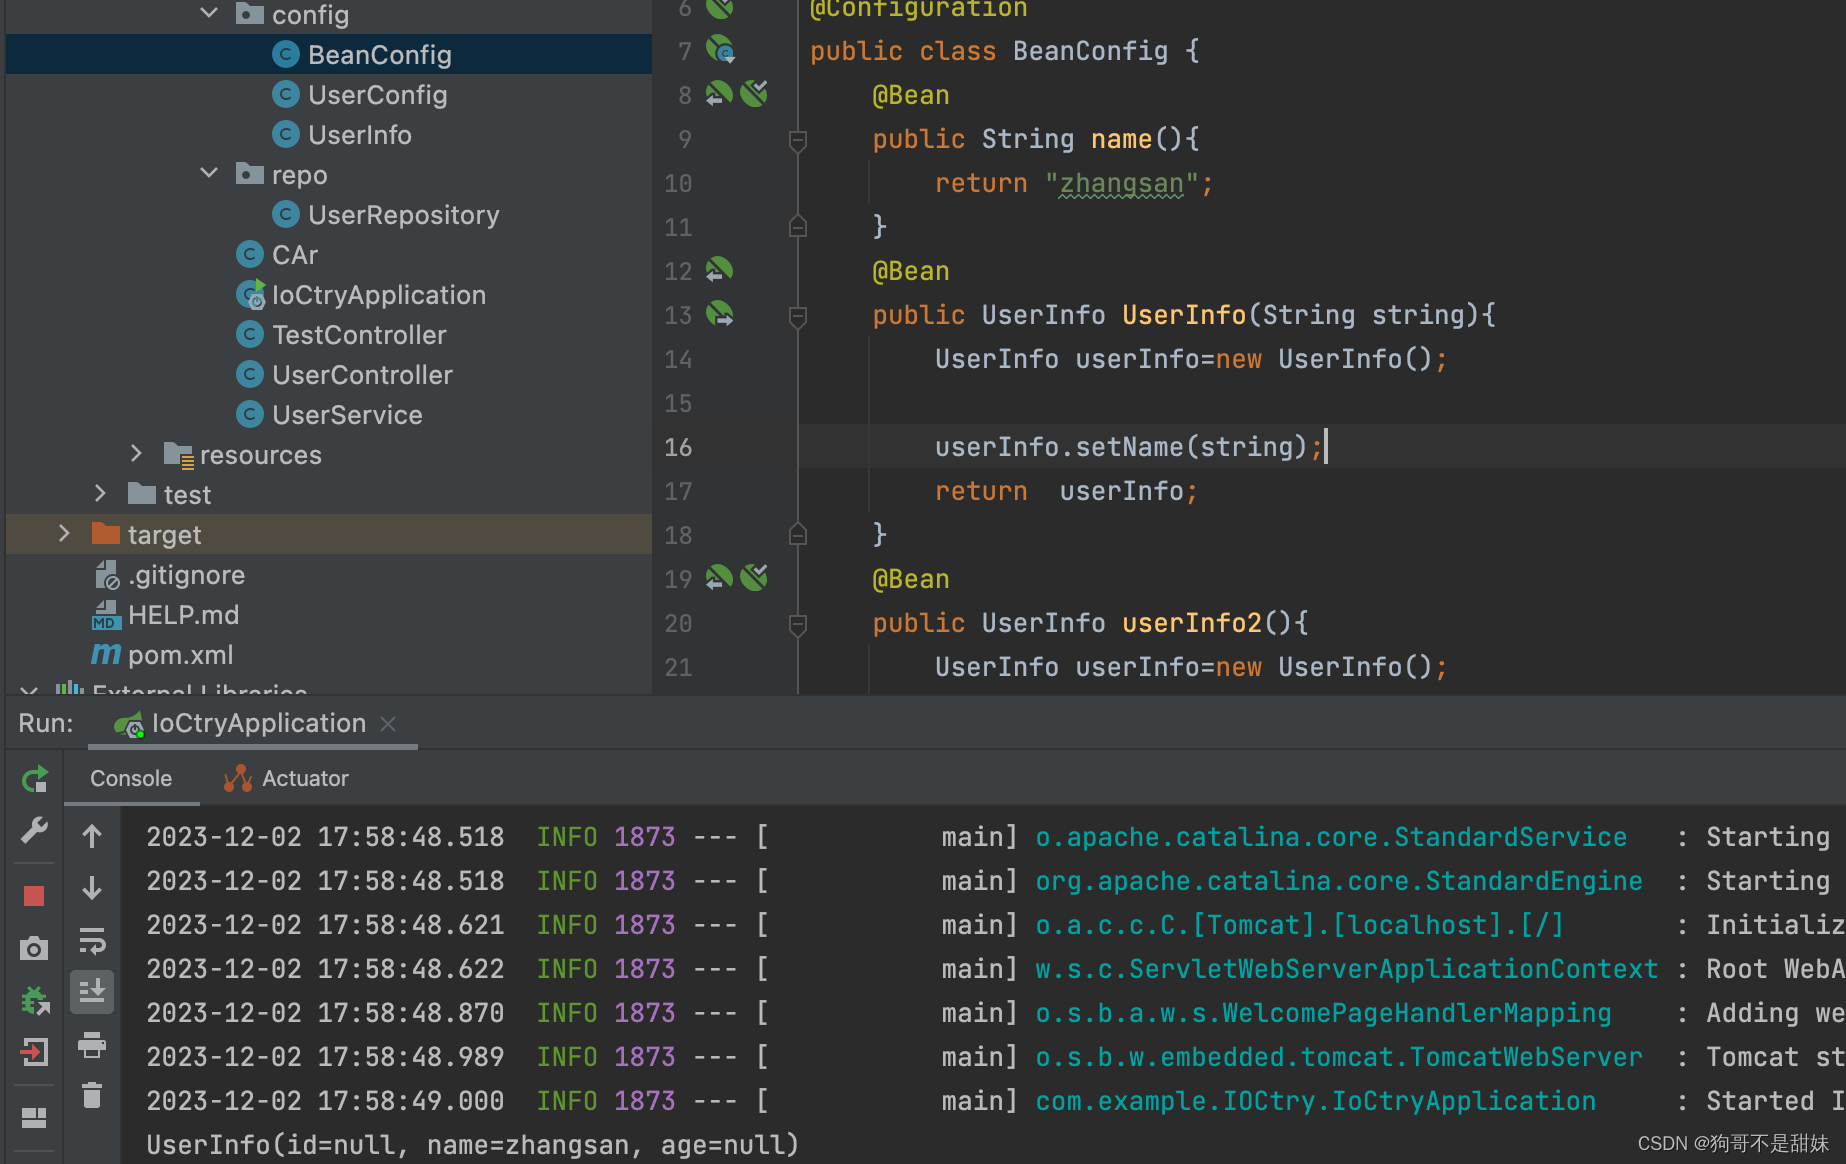The height and width of the screenshot is (1164, 1846).
Task: Print console output via the printer icon
Action: [x=92, y=1047]
